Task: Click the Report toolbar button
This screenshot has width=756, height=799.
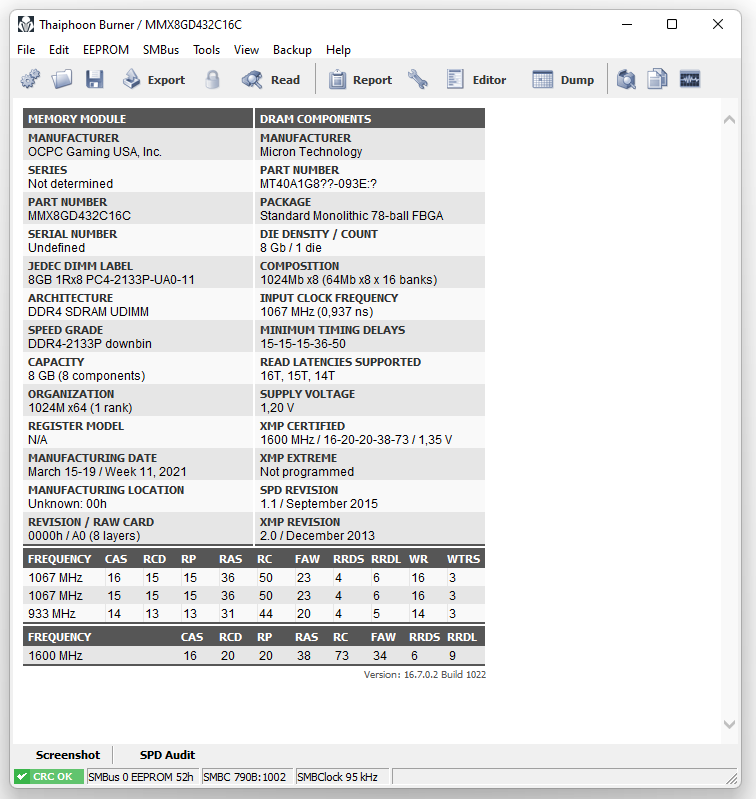Action: [x=360, y=79]
